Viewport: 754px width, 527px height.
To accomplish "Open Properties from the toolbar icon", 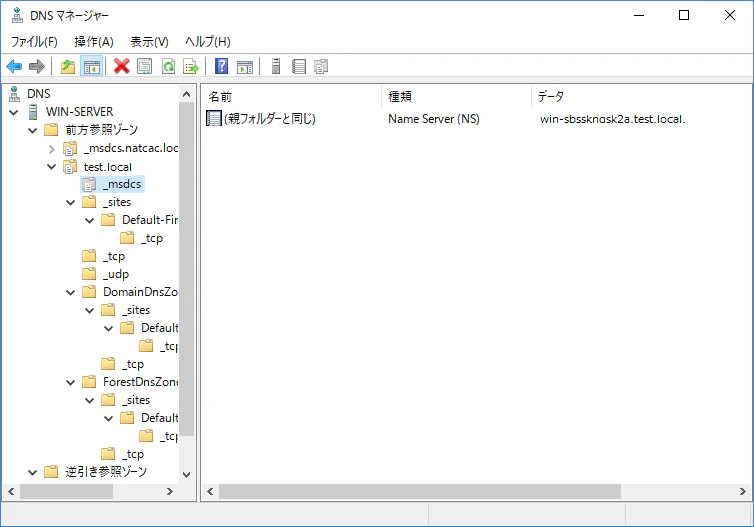I will (144, 66).
